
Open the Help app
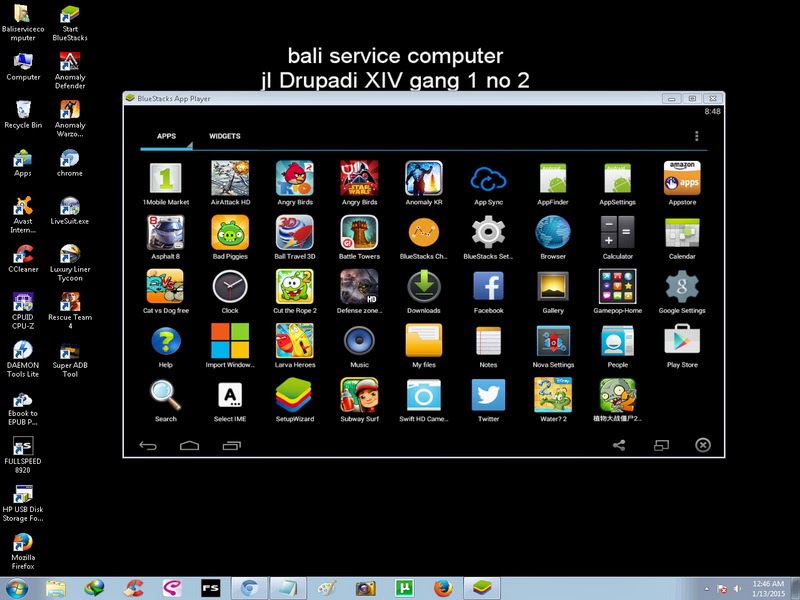pos(165,341)
